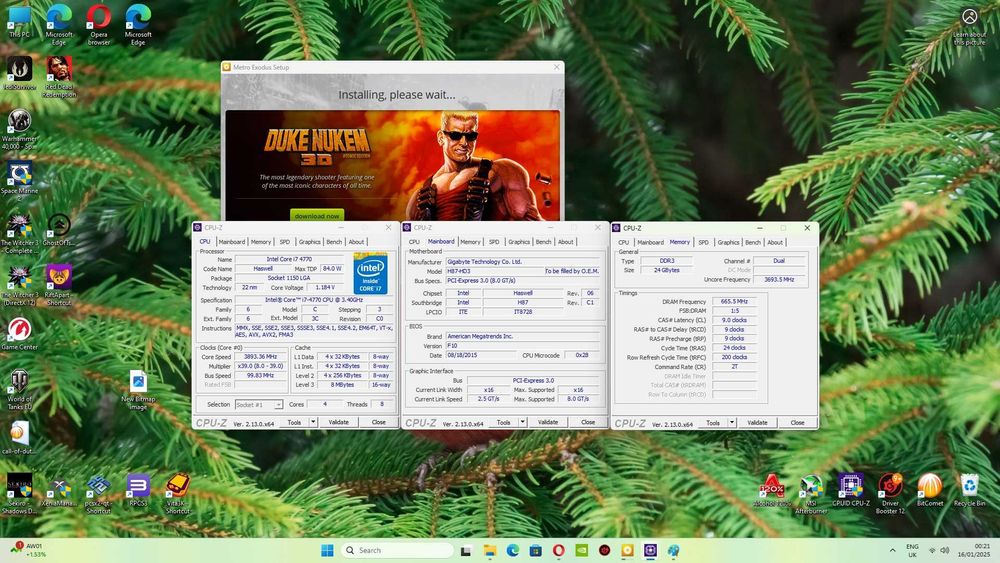
Task: Click the DRAM Frequency value 665.5 MHz
Action: pyautogui.click(x=734, y=302)
